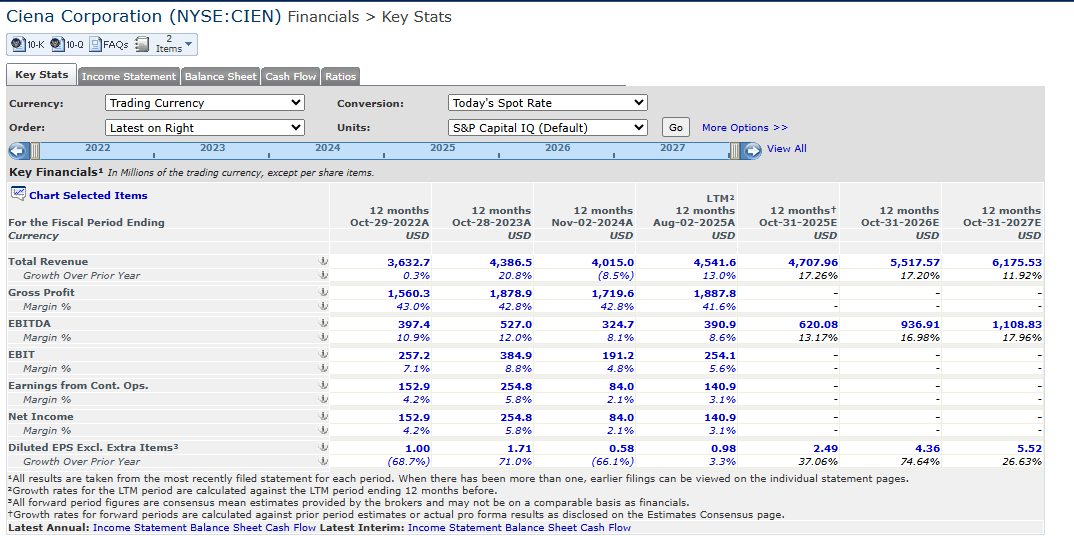
Task: Click the chart icon in EBITDA row
Action: click(x=323, y=324)
